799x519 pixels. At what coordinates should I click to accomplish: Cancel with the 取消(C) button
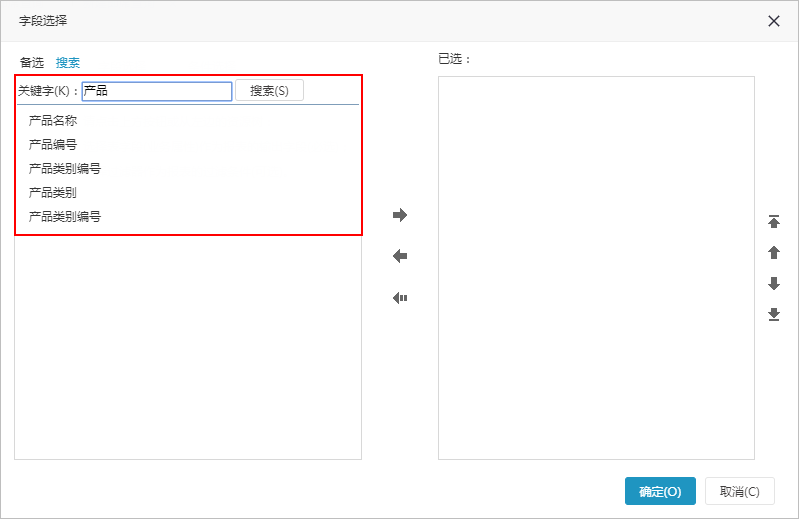739,491
